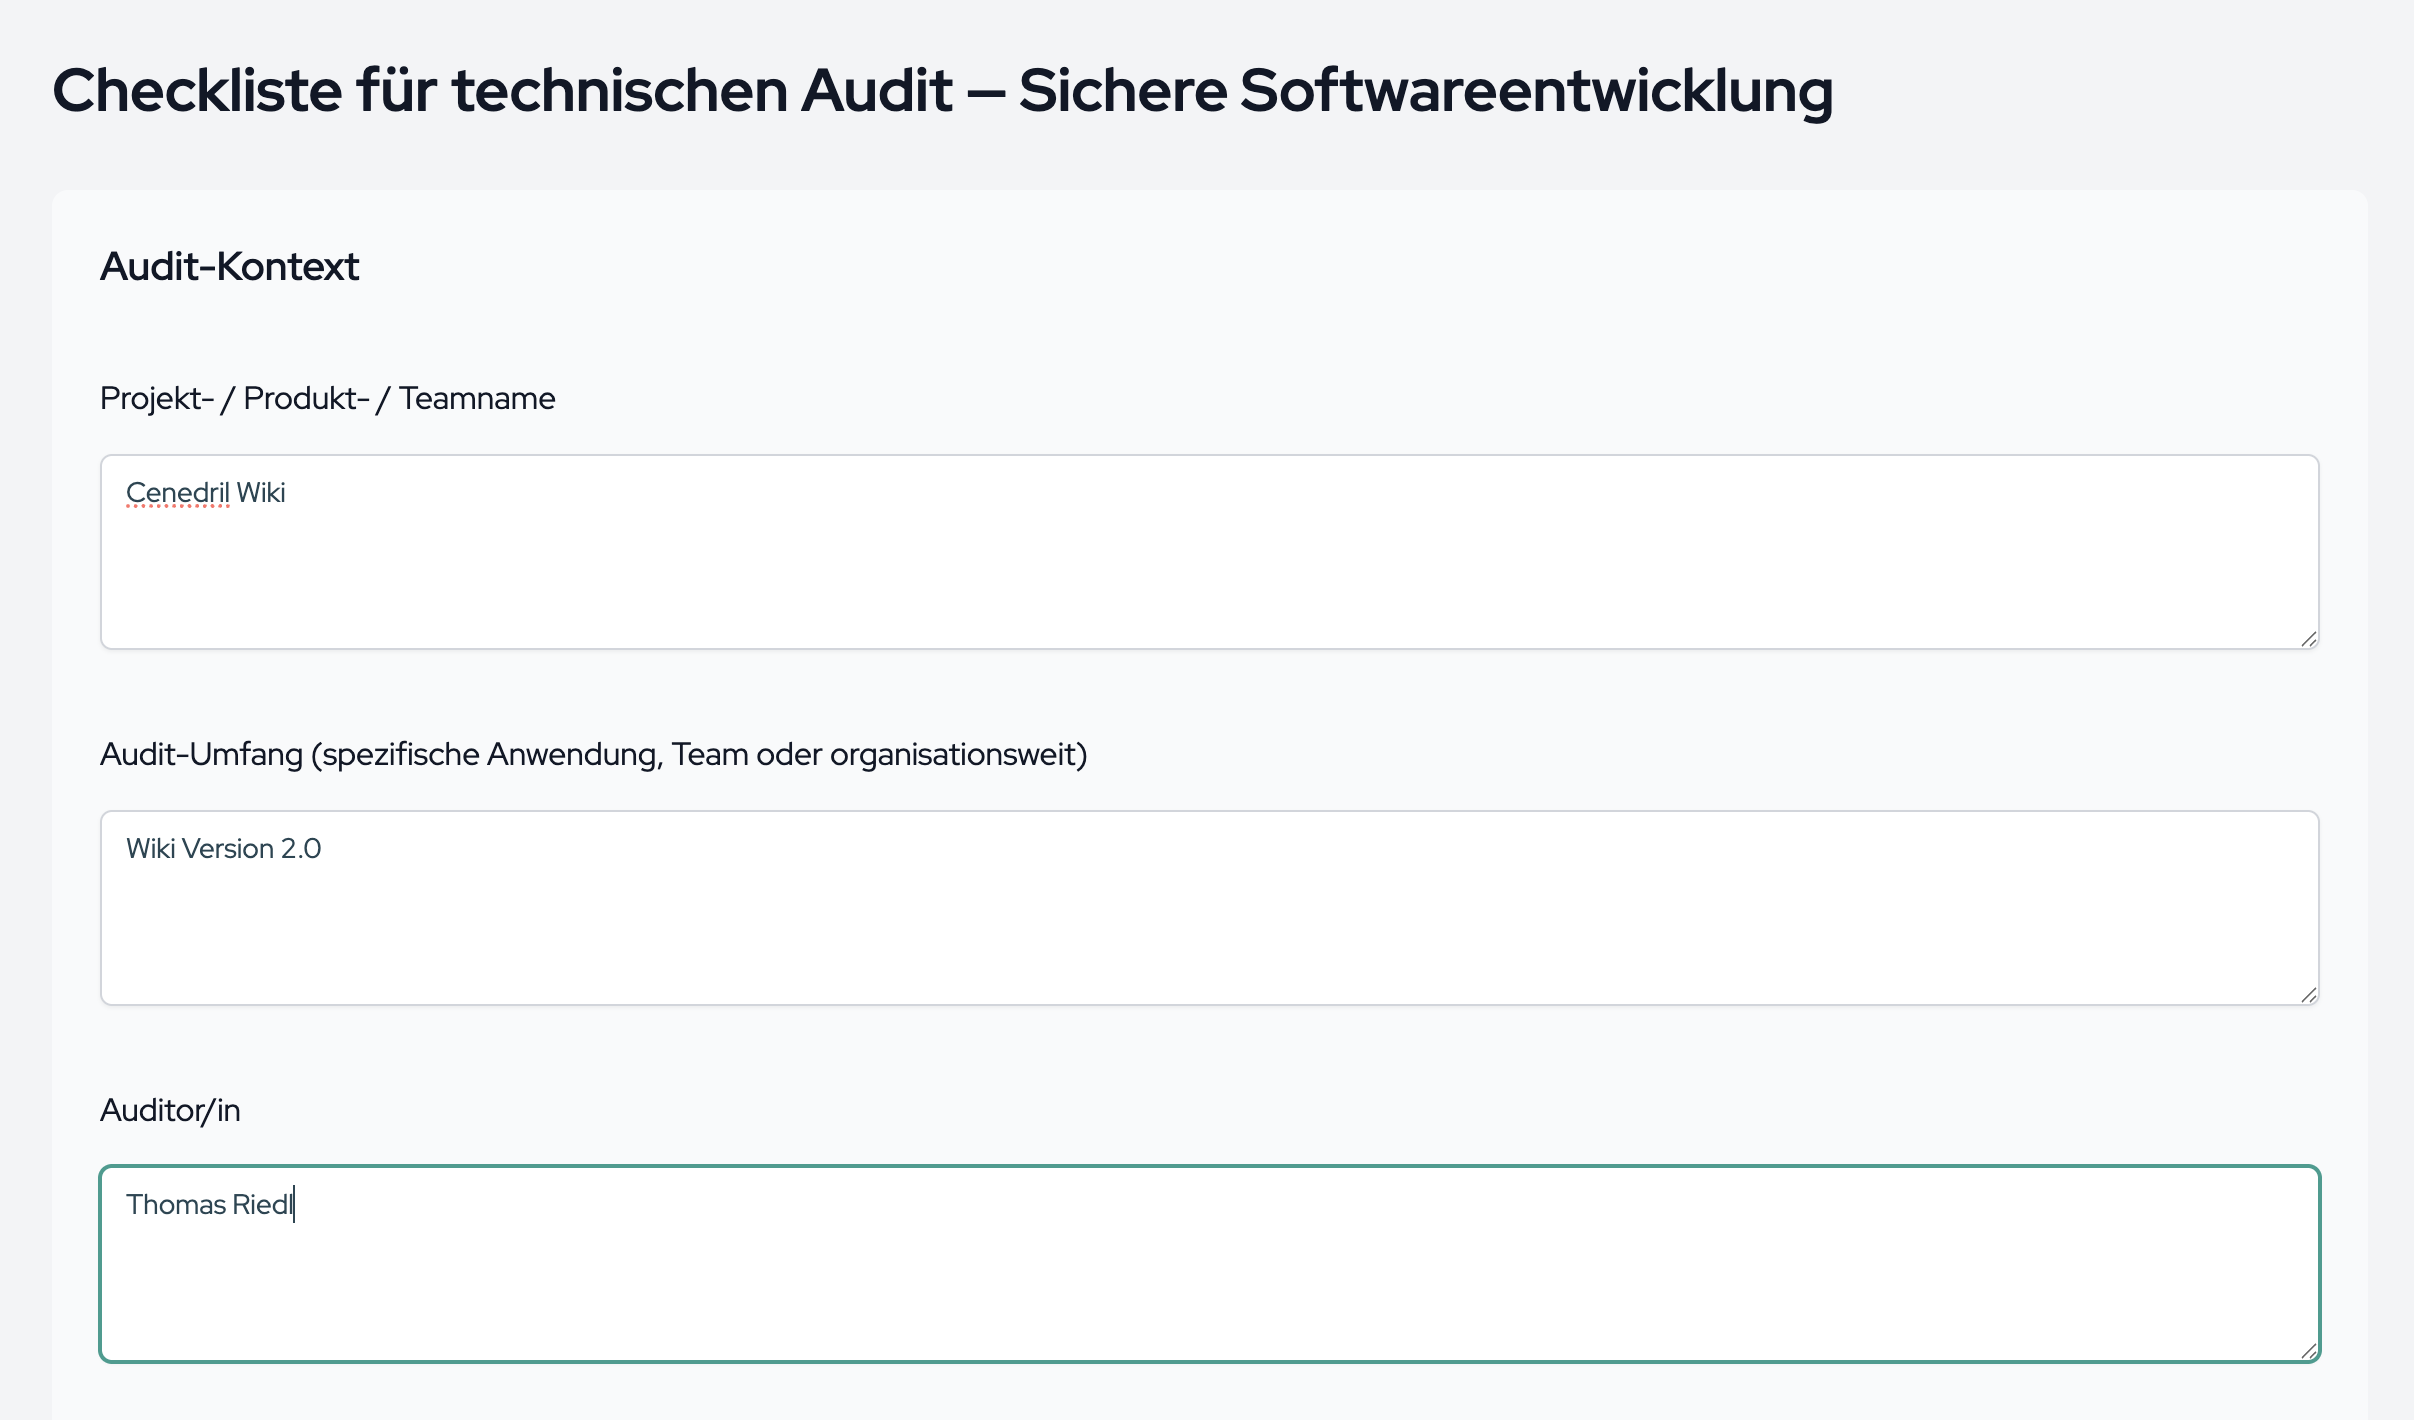The image size is (2414, 1420).
Task: Click the Projekt- / Produkt- / Teamname label
Action: coord(327,399)
